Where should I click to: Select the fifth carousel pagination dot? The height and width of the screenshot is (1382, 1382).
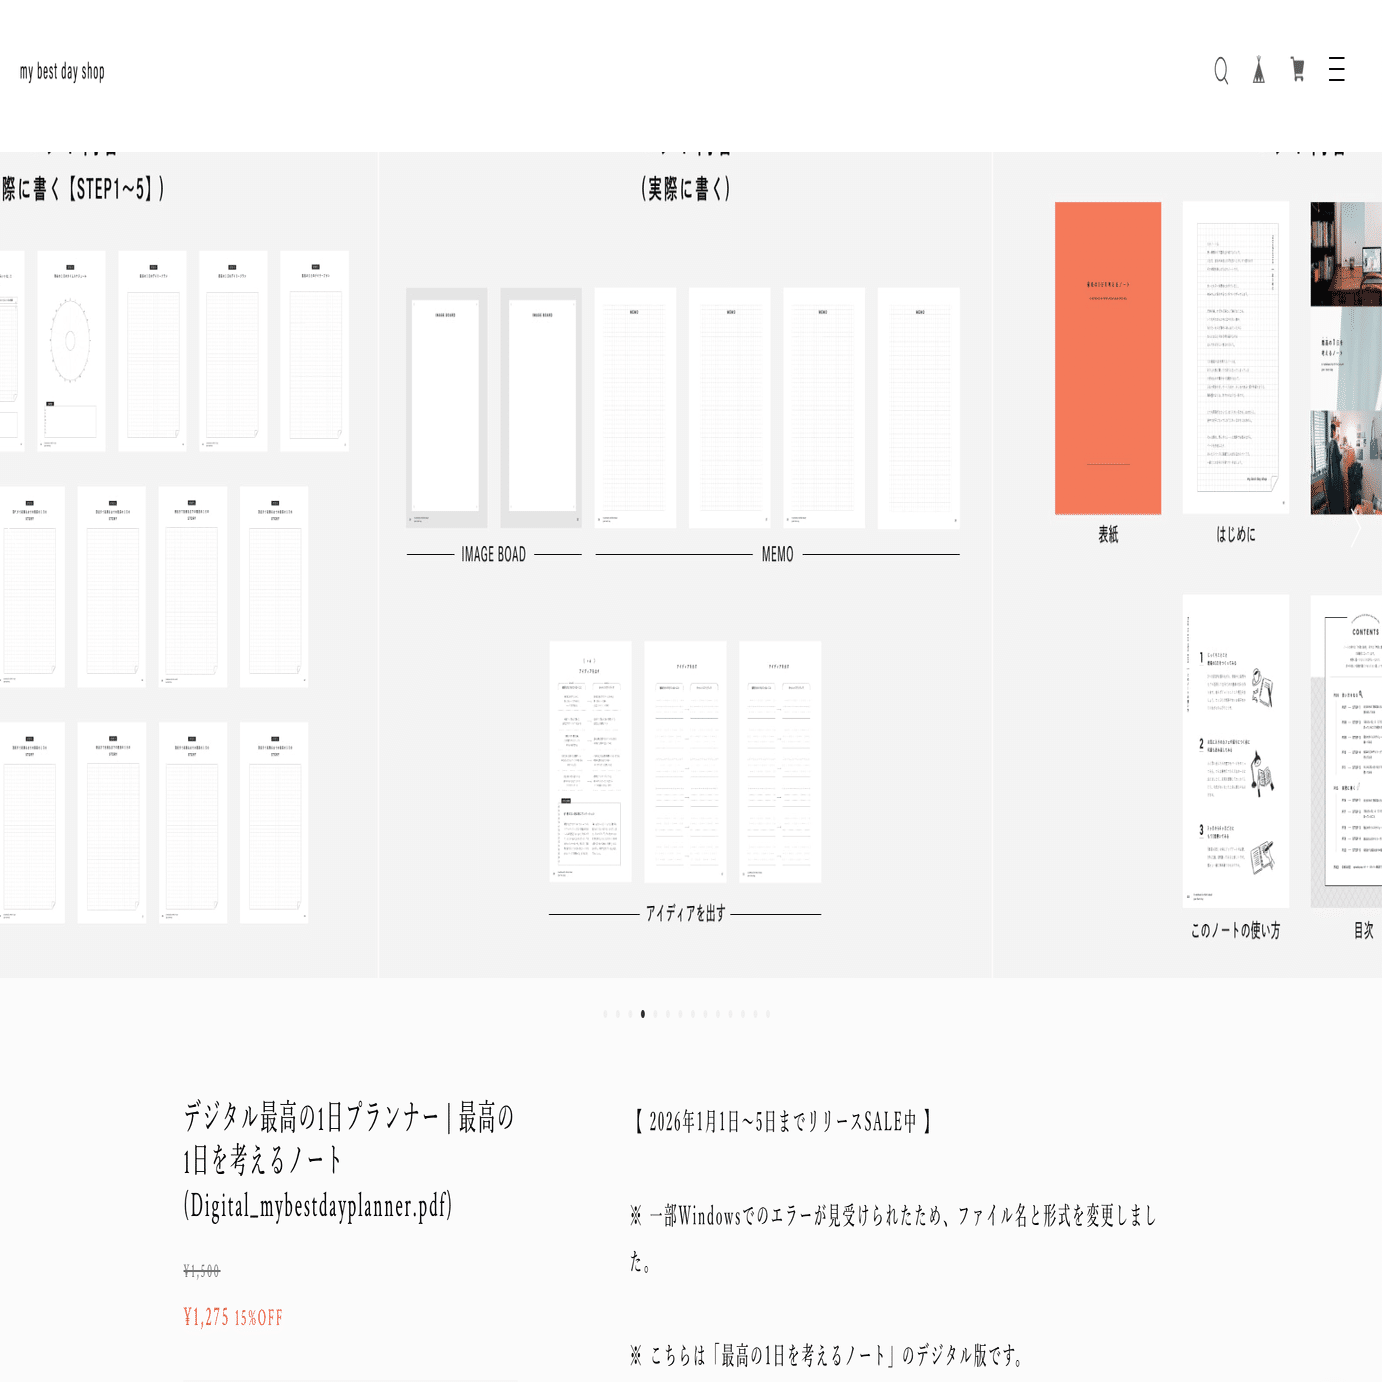click(x=655, y=1014)
